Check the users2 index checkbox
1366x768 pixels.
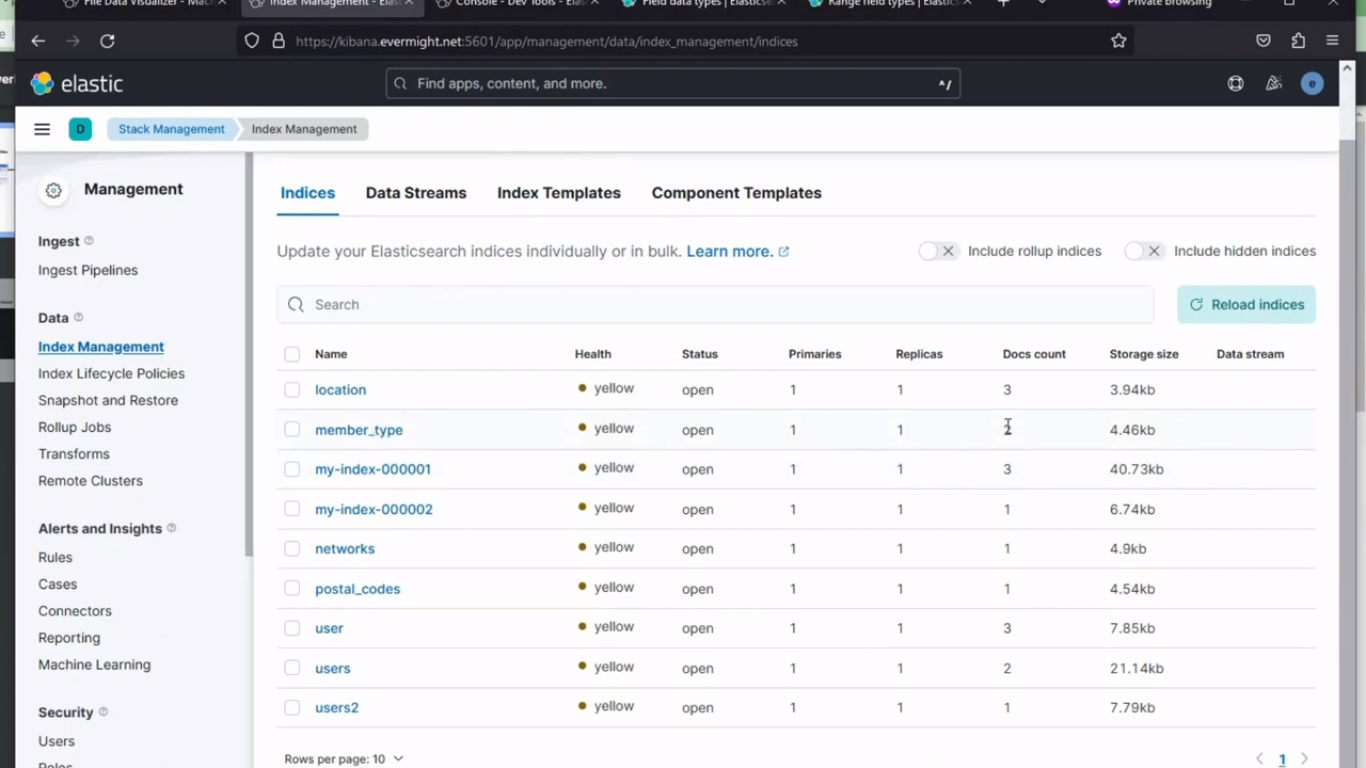pos(292,708)
